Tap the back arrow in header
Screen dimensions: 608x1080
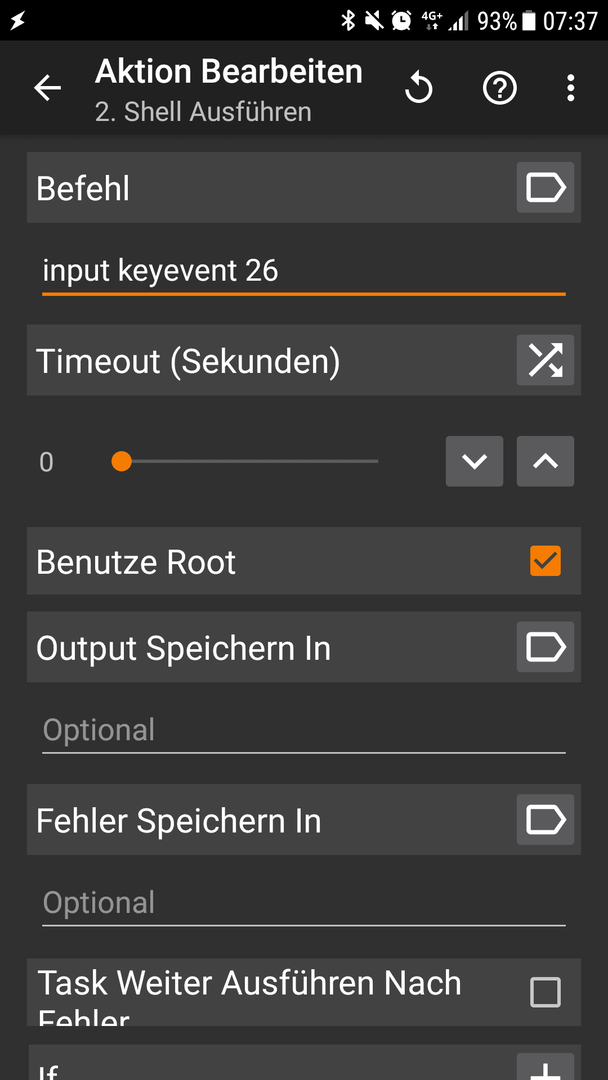pos(48,88)
